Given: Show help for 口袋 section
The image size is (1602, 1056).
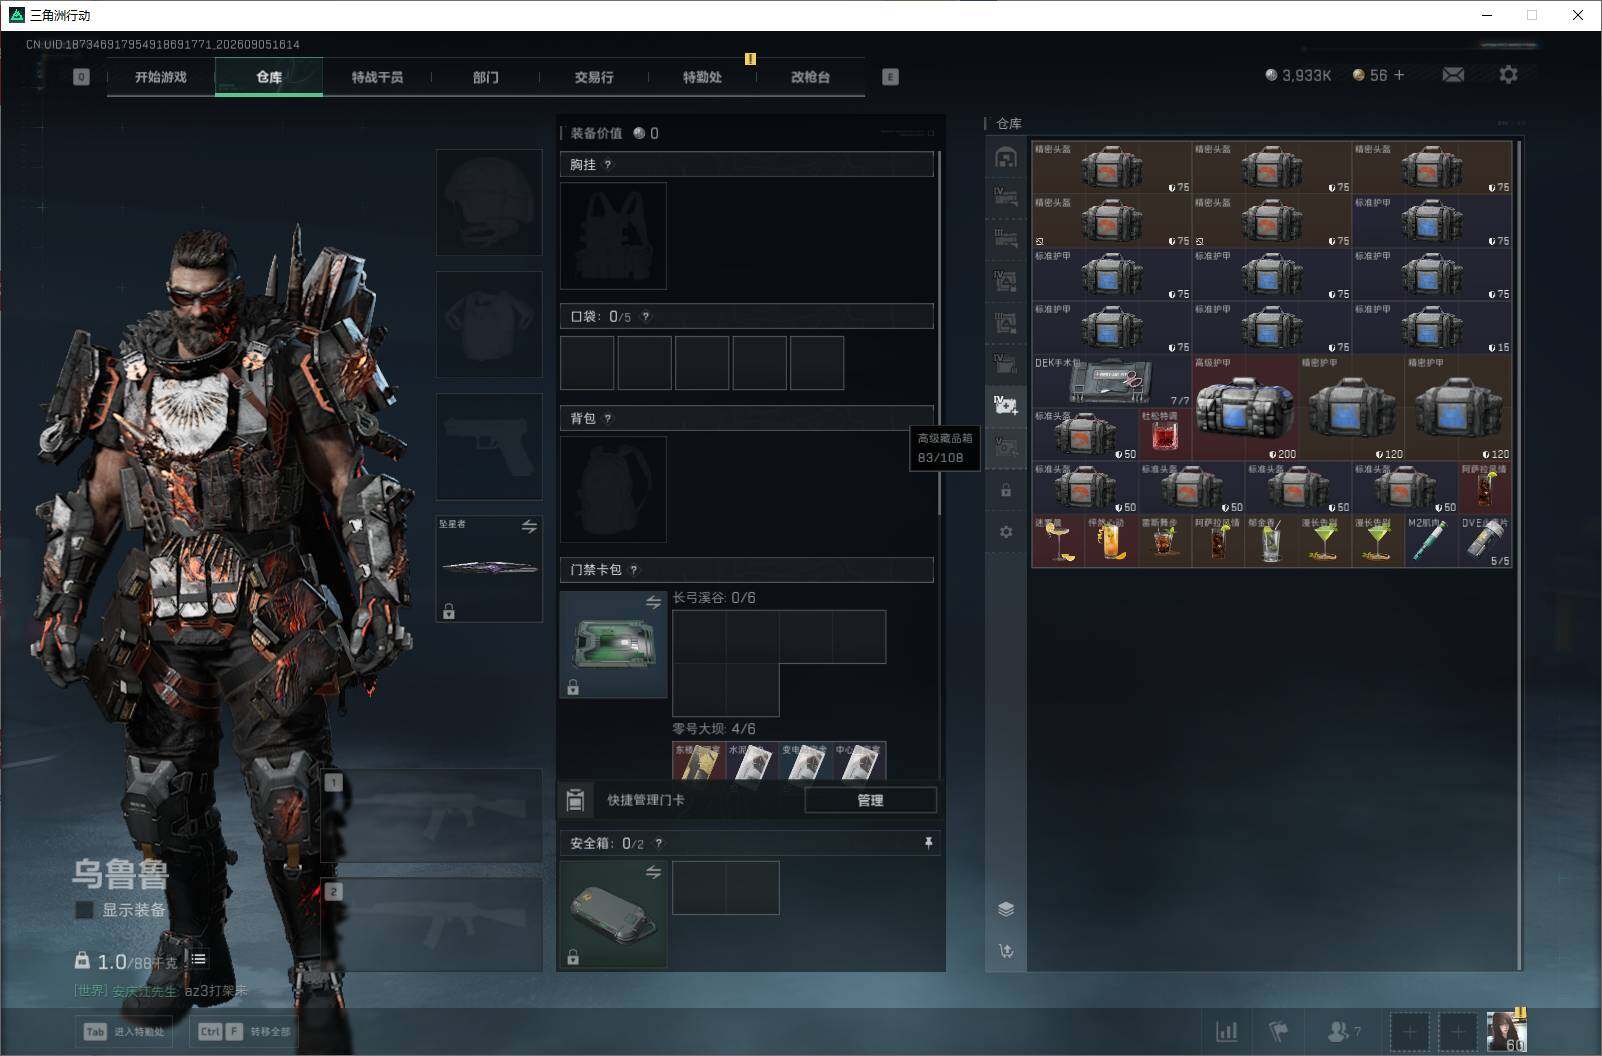Looking at the screenshot, I should (x=646, y=317).
